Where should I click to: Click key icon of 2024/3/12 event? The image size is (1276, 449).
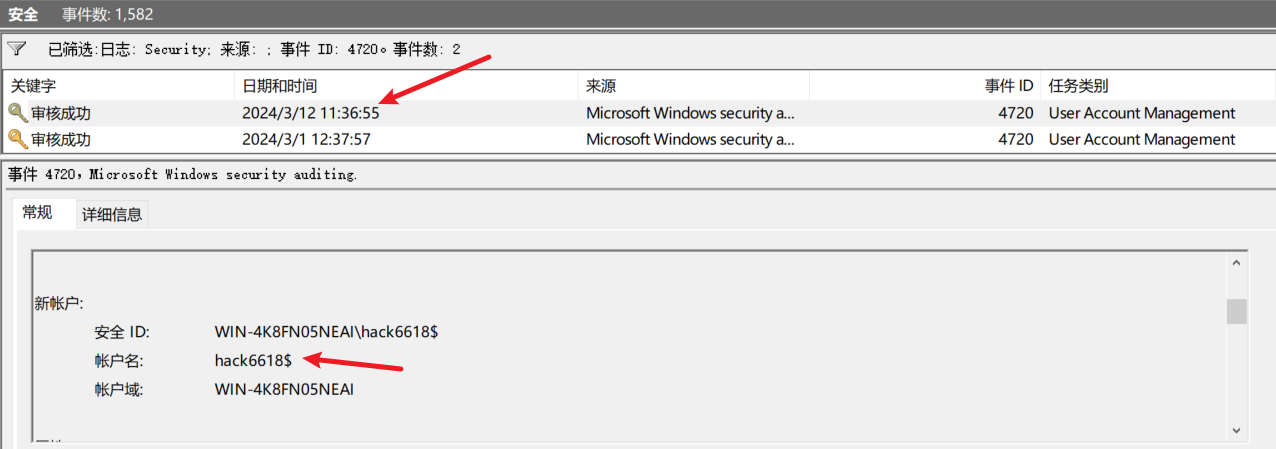click(18, 113)
